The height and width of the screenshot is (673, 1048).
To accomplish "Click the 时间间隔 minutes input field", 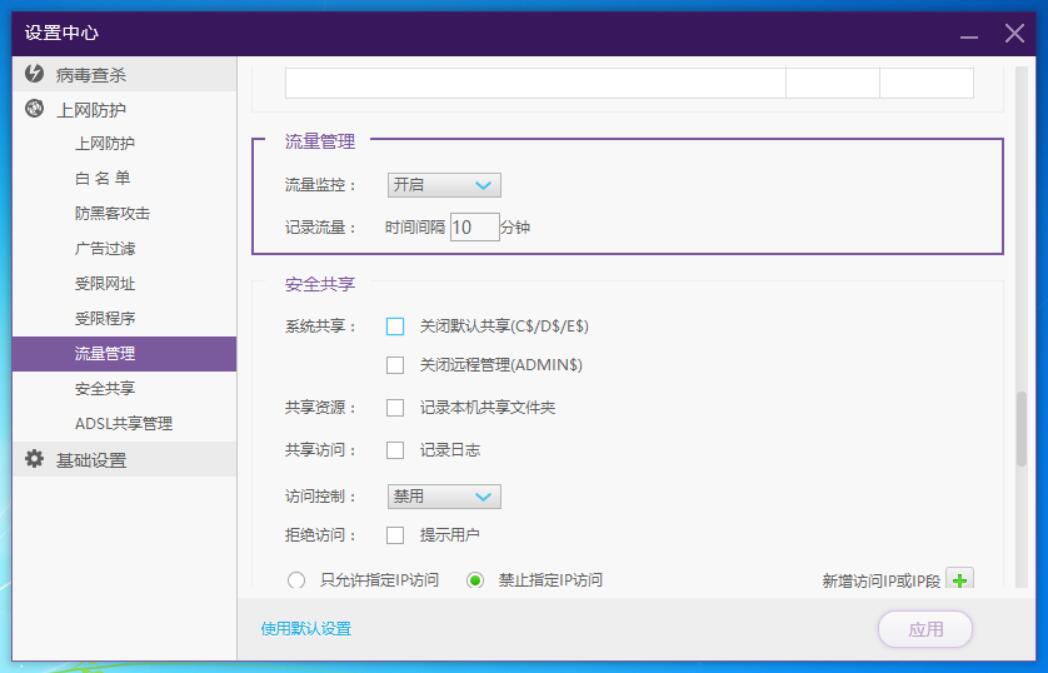I will coord(475,227).
